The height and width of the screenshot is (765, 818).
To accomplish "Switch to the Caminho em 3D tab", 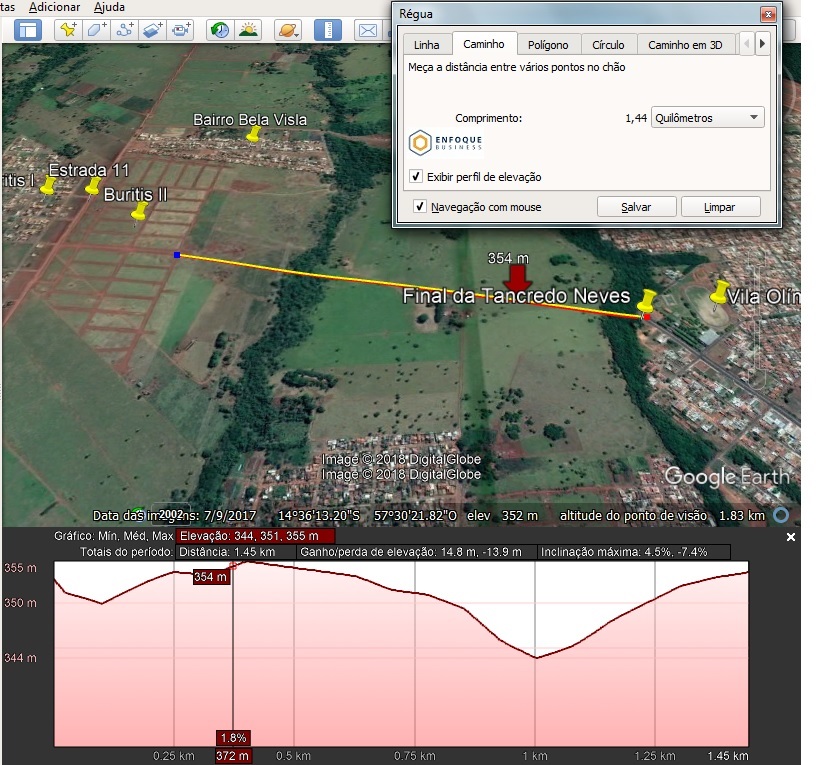I will tap(685, 45).
